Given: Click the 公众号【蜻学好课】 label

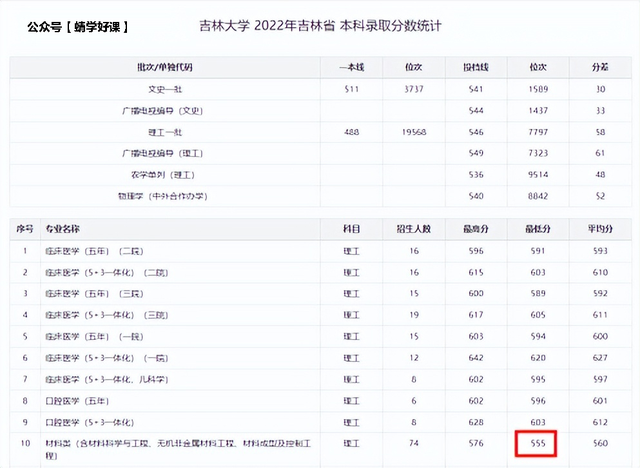Looking at the screenshot, I should click(78, 27).
